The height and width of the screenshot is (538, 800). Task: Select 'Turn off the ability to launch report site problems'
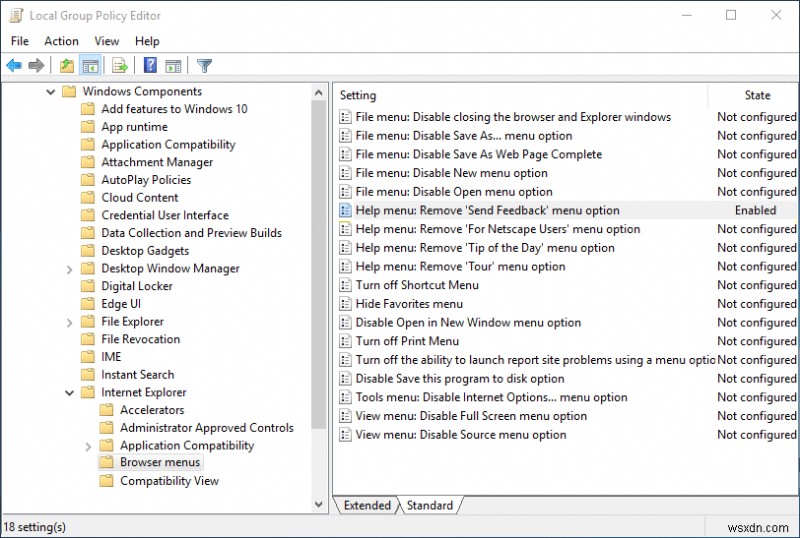(536, 360)
